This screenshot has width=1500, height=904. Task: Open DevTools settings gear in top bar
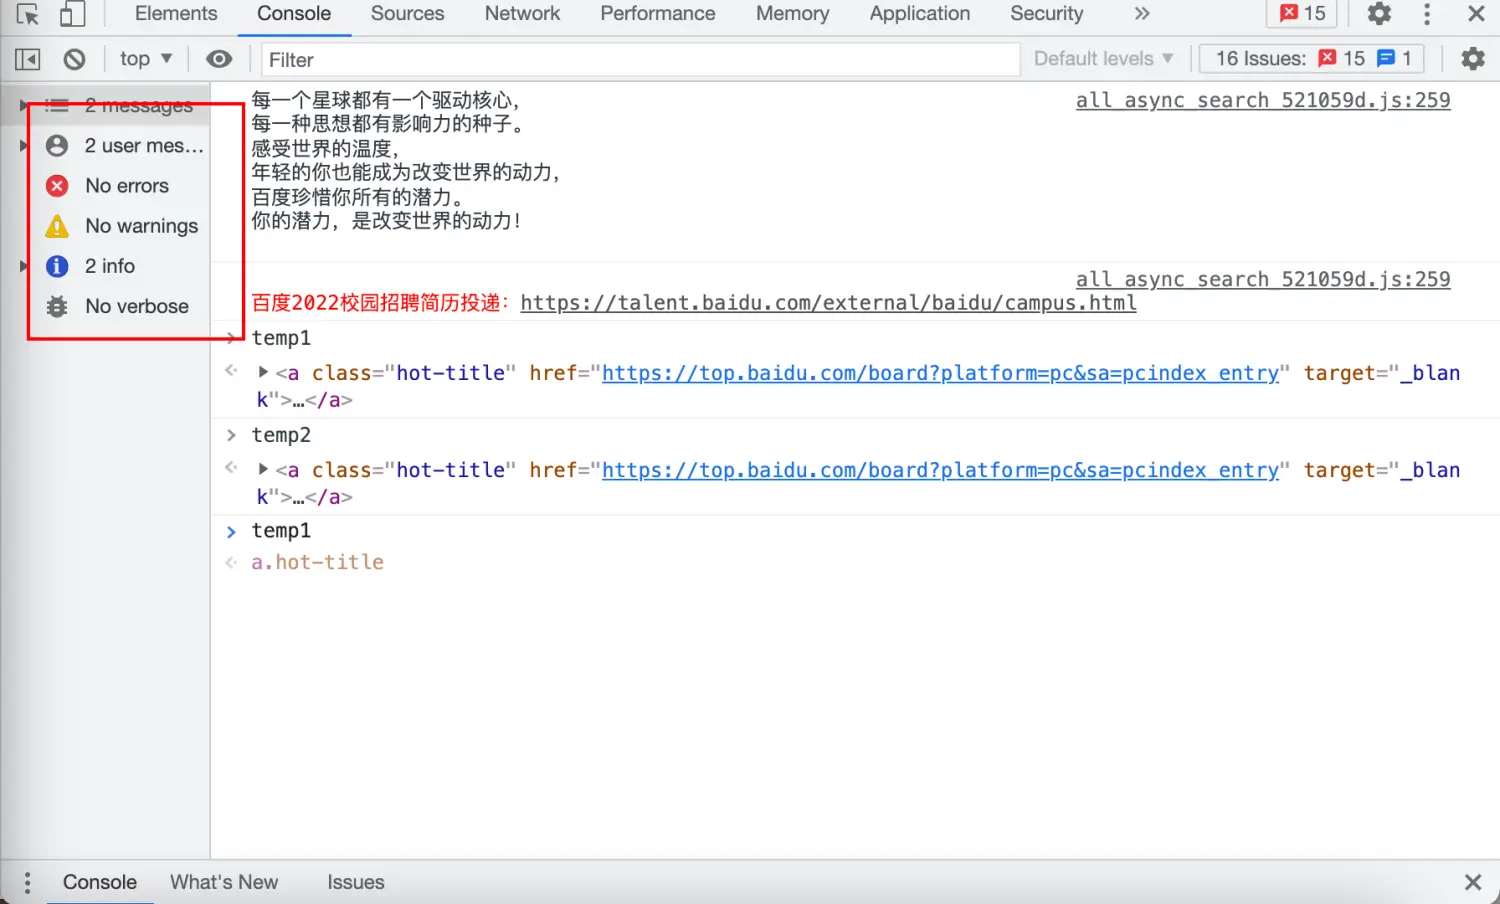click(x=1380, y=14)
